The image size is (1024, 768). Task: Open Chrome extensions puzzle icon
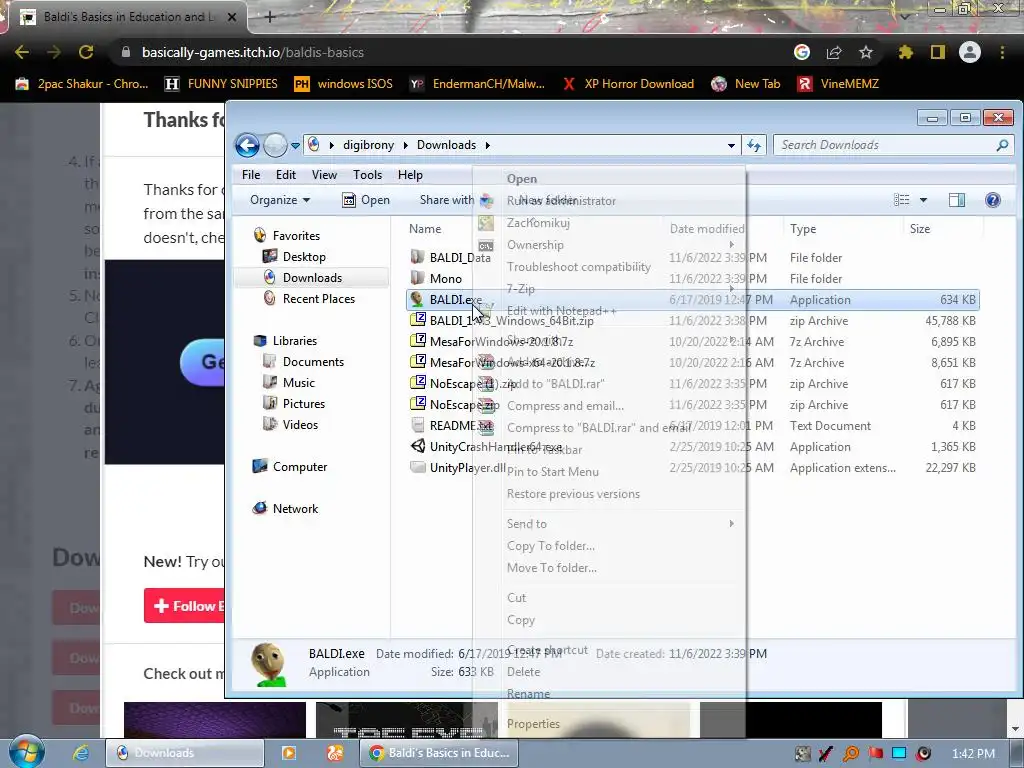906,52
